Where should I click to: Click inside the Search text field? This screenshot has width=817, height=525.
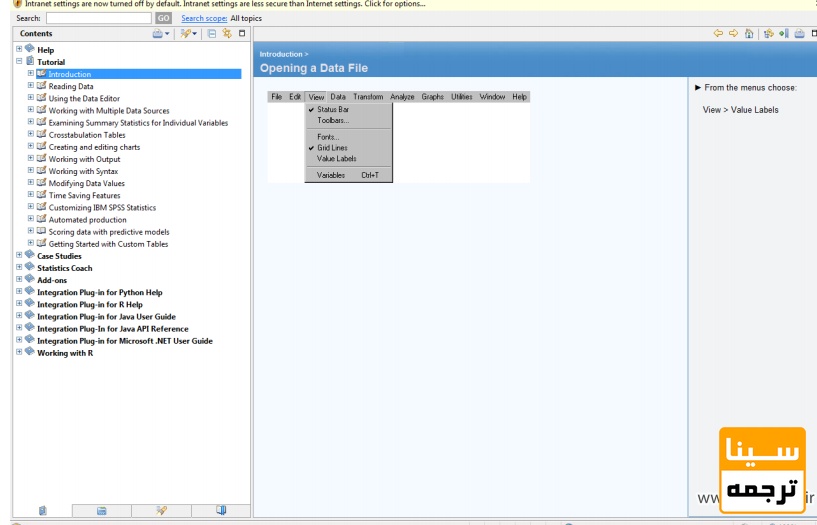point(99,18)
